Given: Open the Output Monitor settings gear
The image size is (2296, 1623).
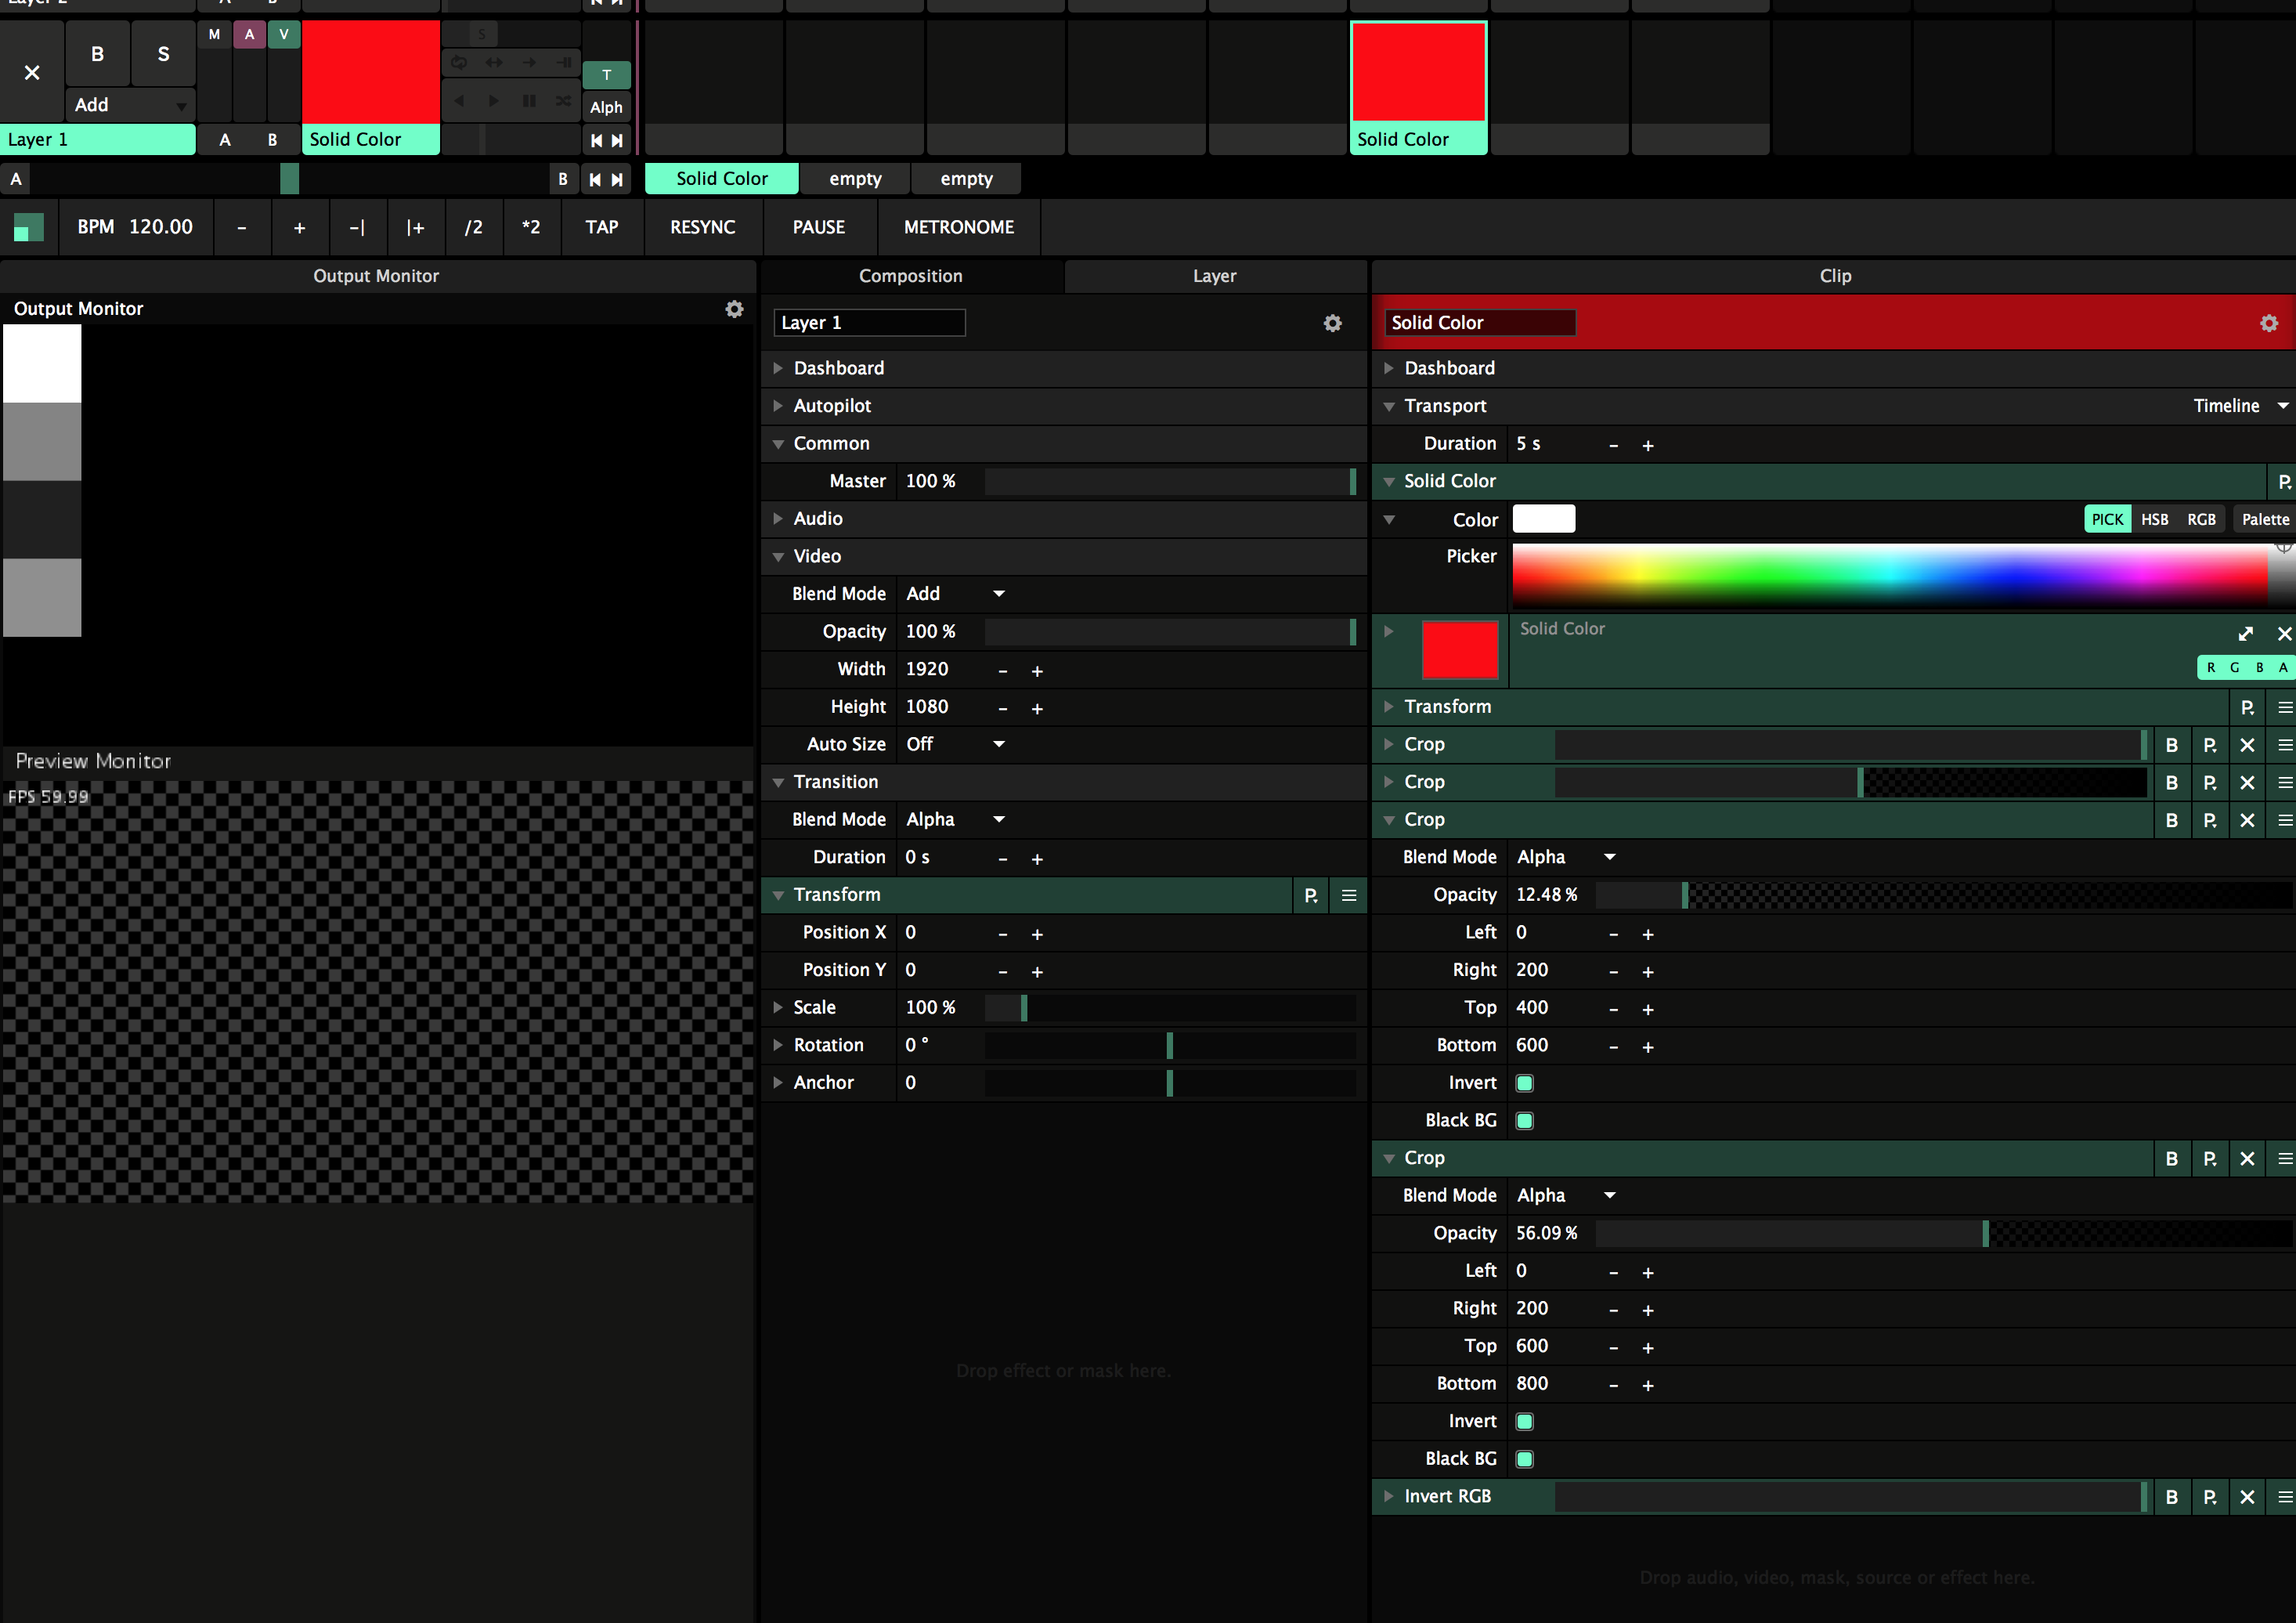Looking at the screenshot, I should pos(734,309).
